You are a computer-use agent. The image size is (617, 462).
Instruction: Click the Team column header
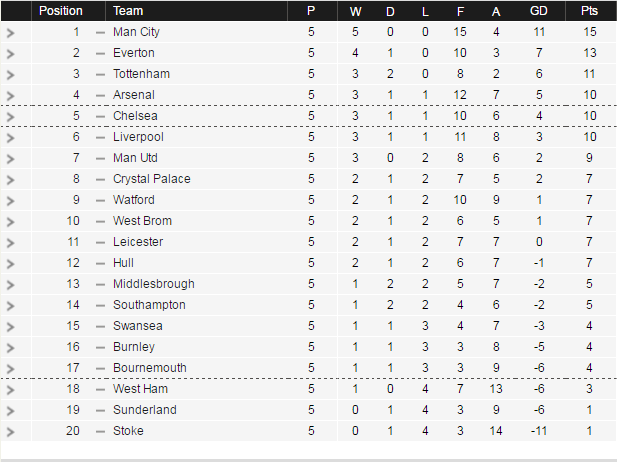(128, 11)
